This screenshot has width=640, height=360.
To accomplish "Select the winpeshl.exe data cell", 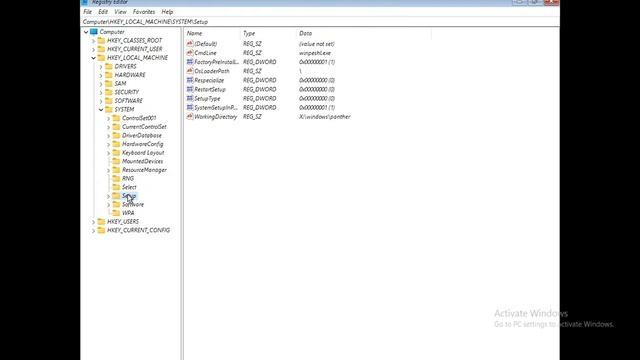I will click(x=315, y=53).
